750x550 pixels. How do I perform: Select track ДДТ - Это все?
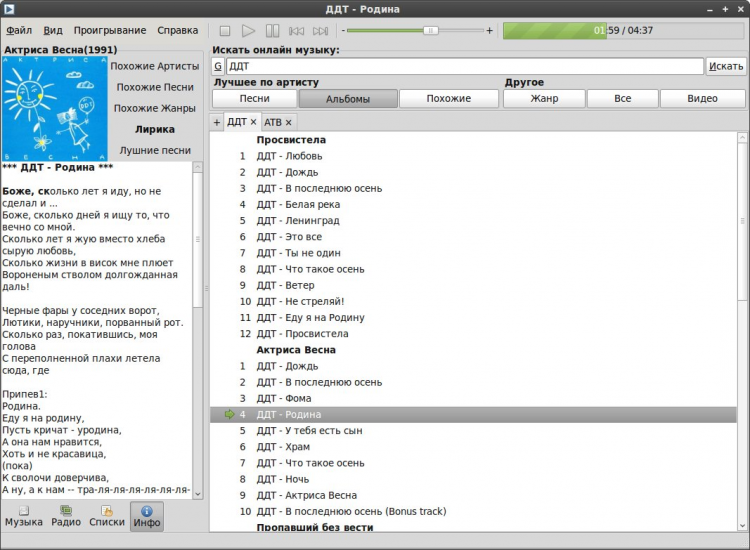473,237
